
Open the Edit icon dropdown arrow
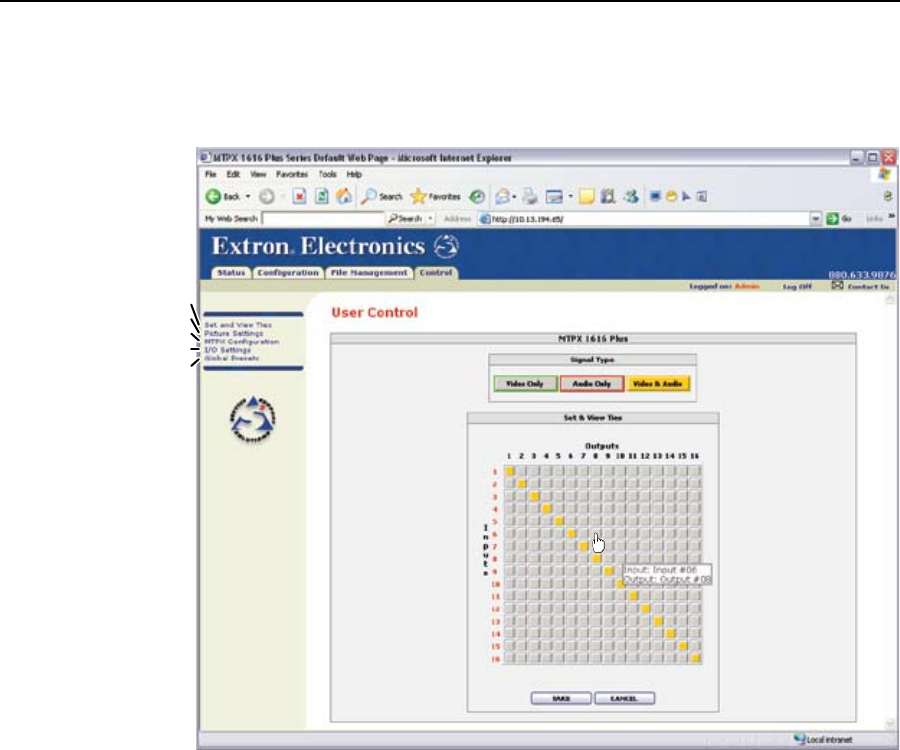[x=571, y=196]
